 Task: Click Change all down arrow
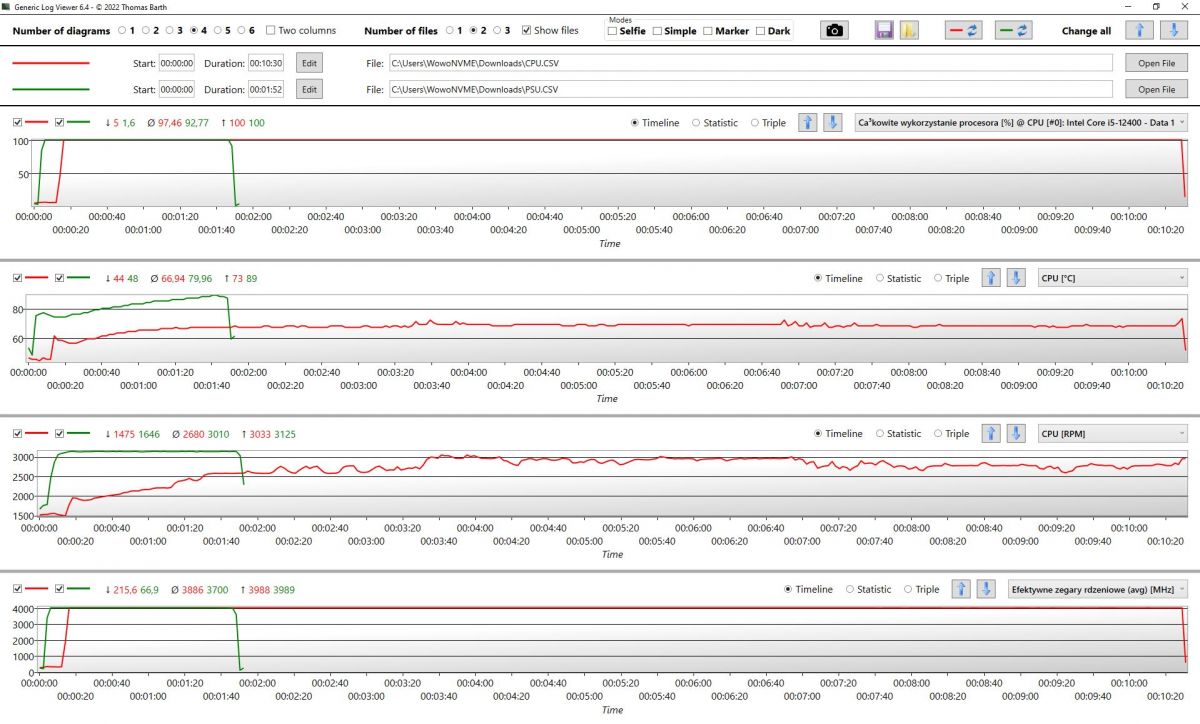click(1175, 30)
